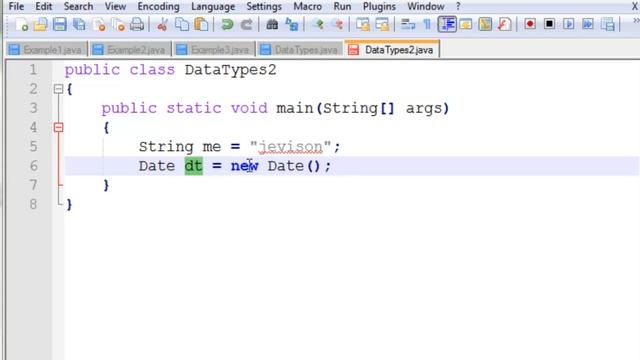
Task: Toggle synchronize horizontal scrolling icon
Action: (382, 25)
